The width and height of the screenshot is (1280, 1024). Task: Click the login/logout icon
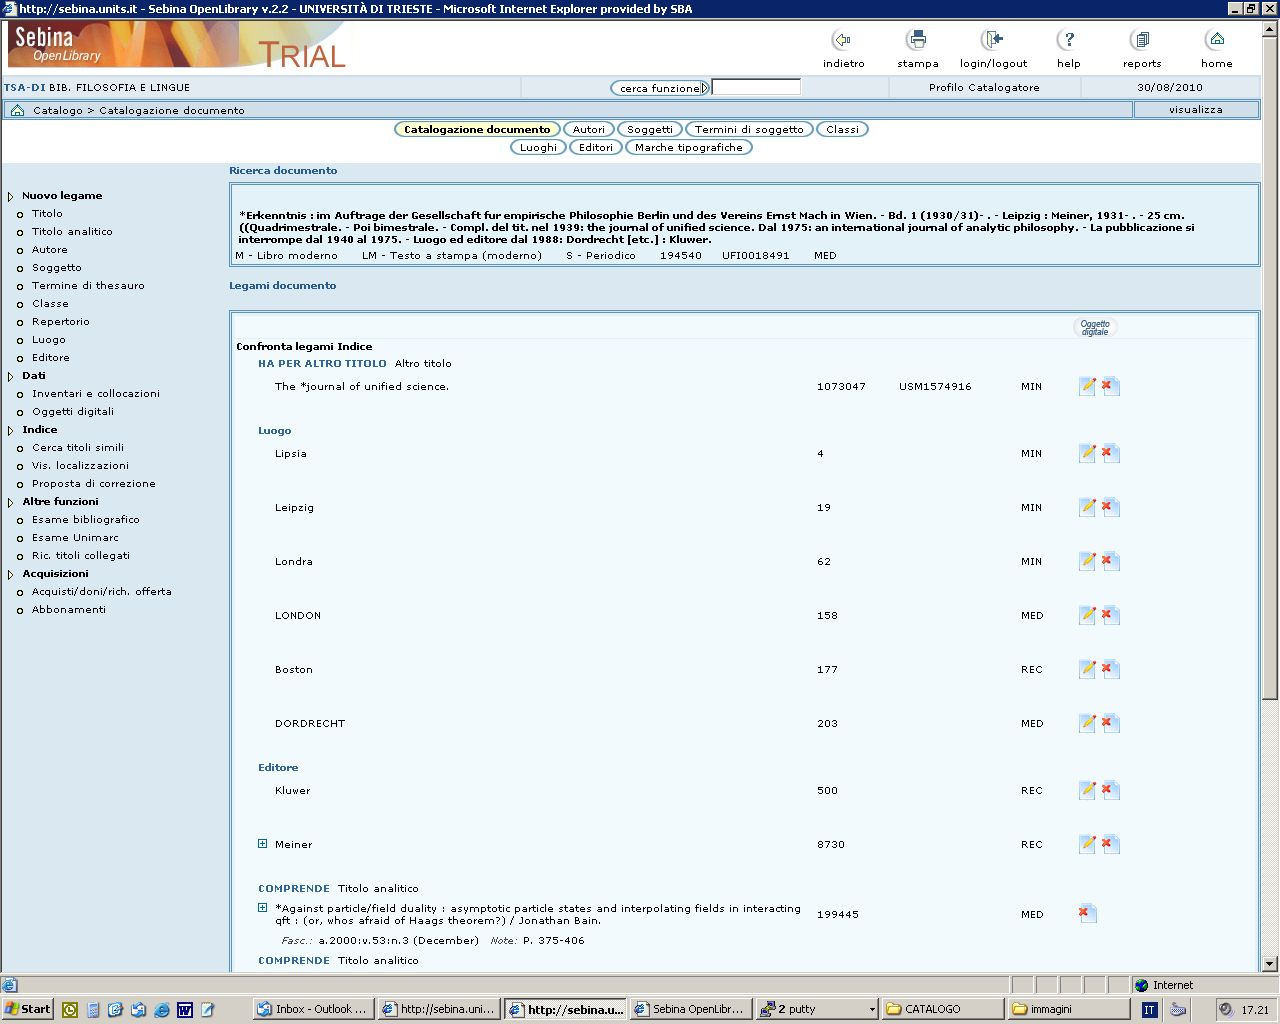[992, 40]
